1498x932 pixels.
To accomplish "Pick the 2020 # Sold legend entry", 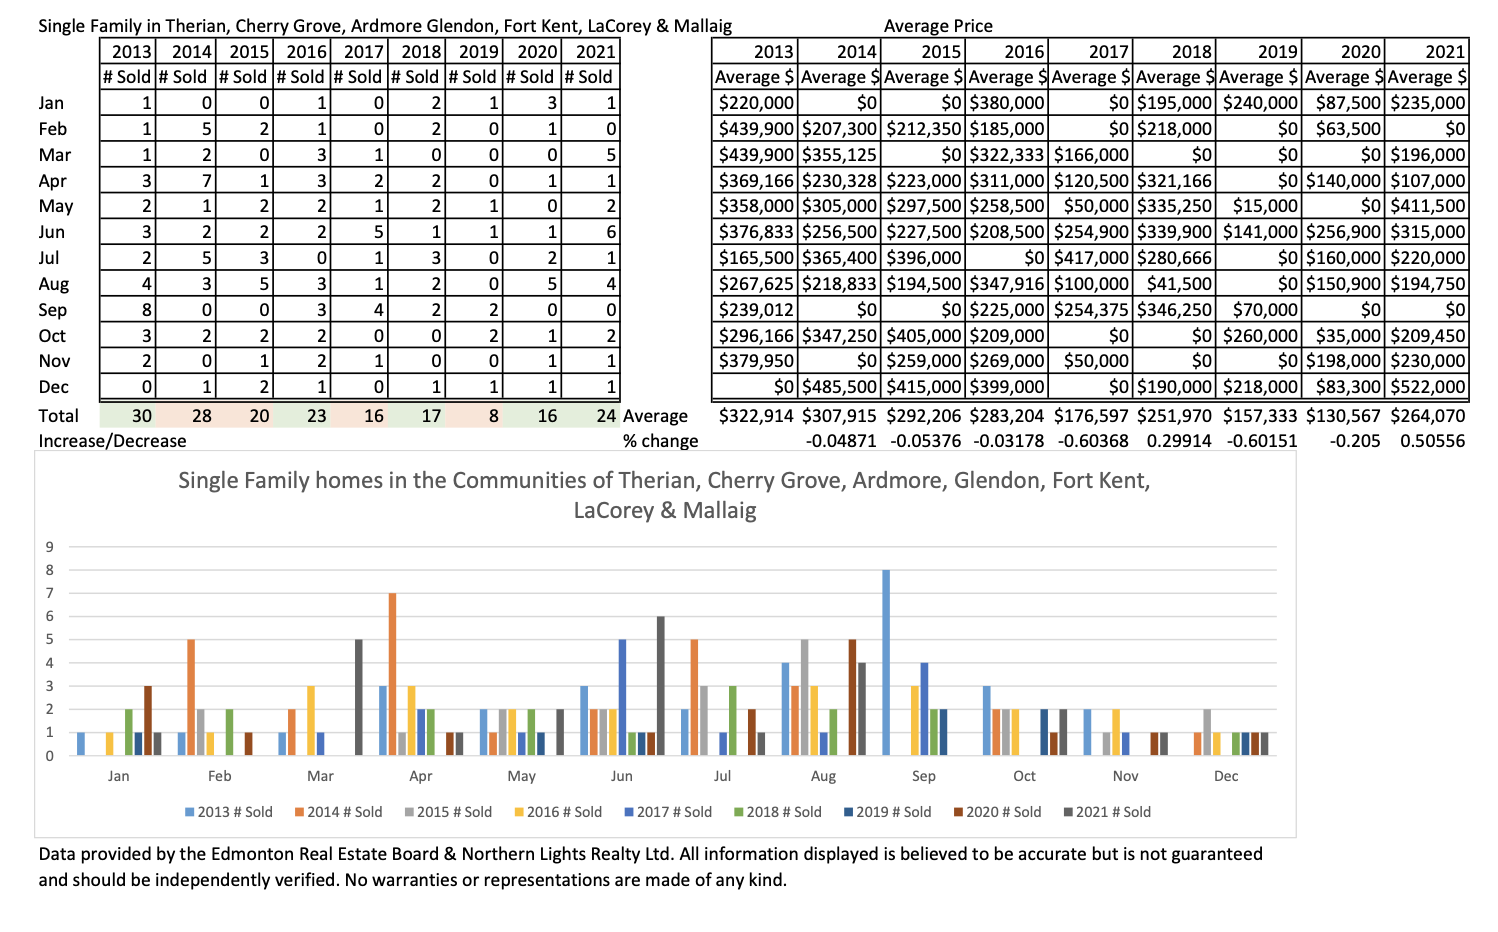I will (x=998, y=812).
